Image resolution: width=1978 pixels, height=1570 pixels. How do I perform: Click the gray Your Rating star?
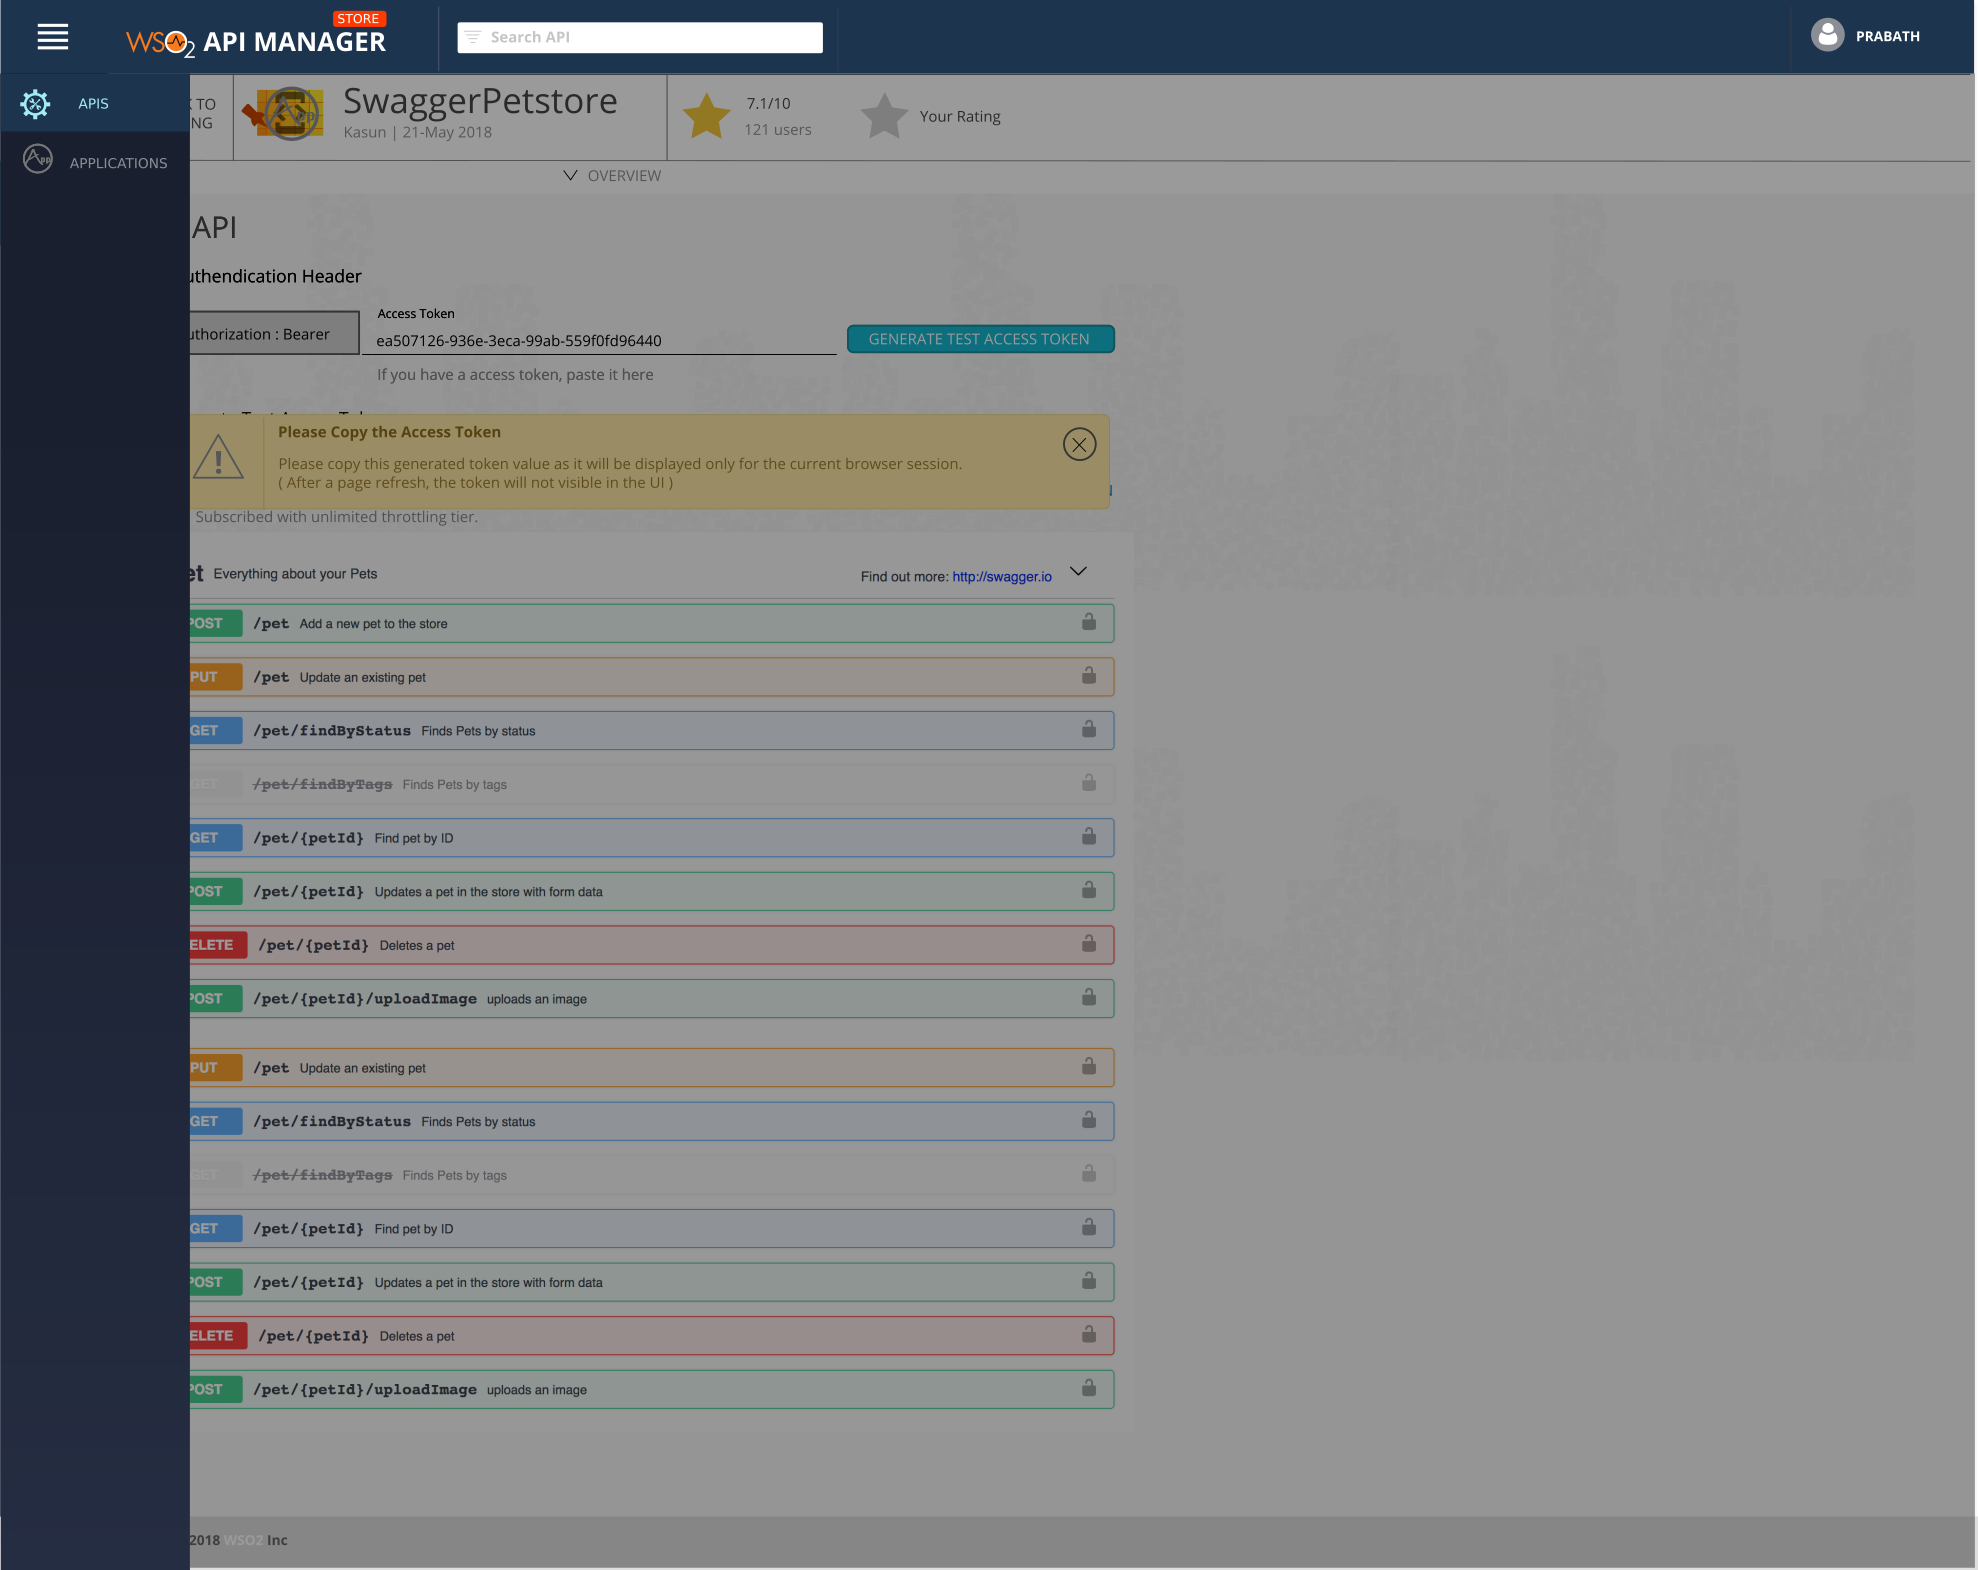pos(884,116)
